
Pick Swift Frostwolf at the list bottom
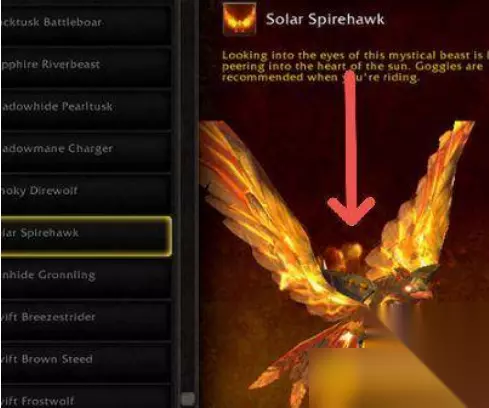point(86,397)
